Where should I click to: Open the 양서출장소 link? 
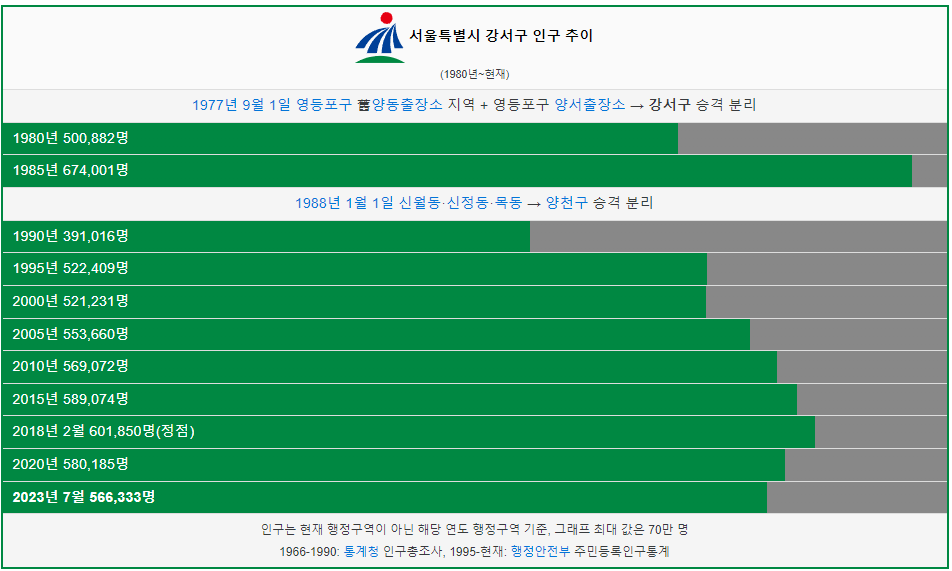click(590, 104)
